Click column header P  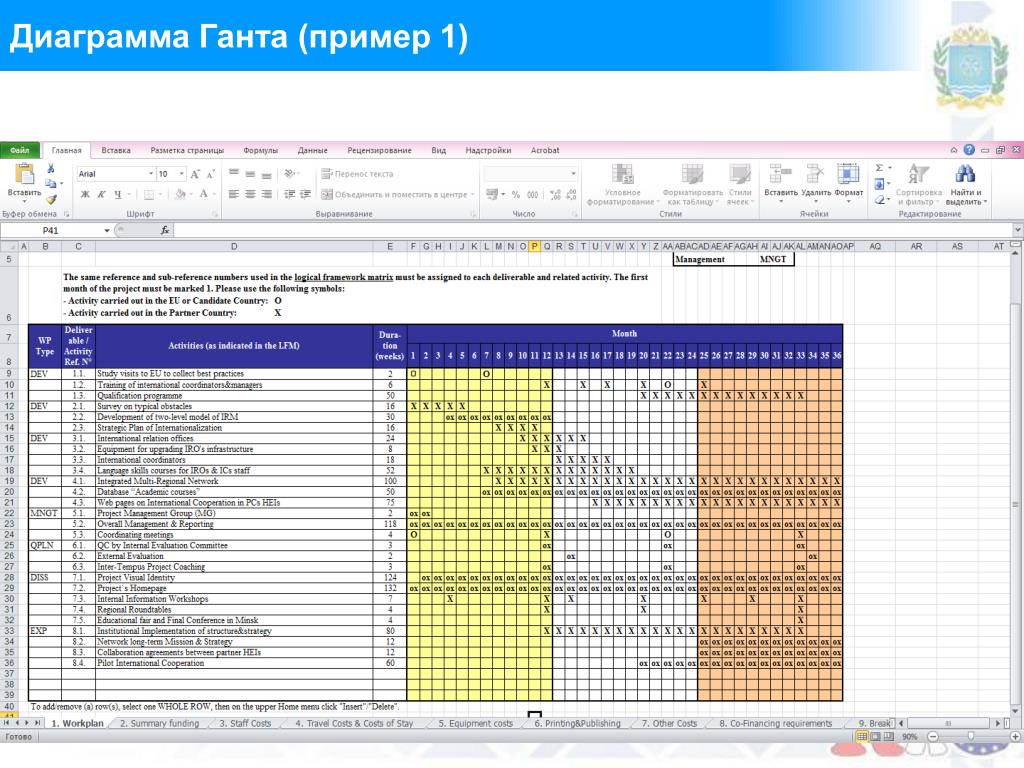pyautogui.click(x=534, y=246)
